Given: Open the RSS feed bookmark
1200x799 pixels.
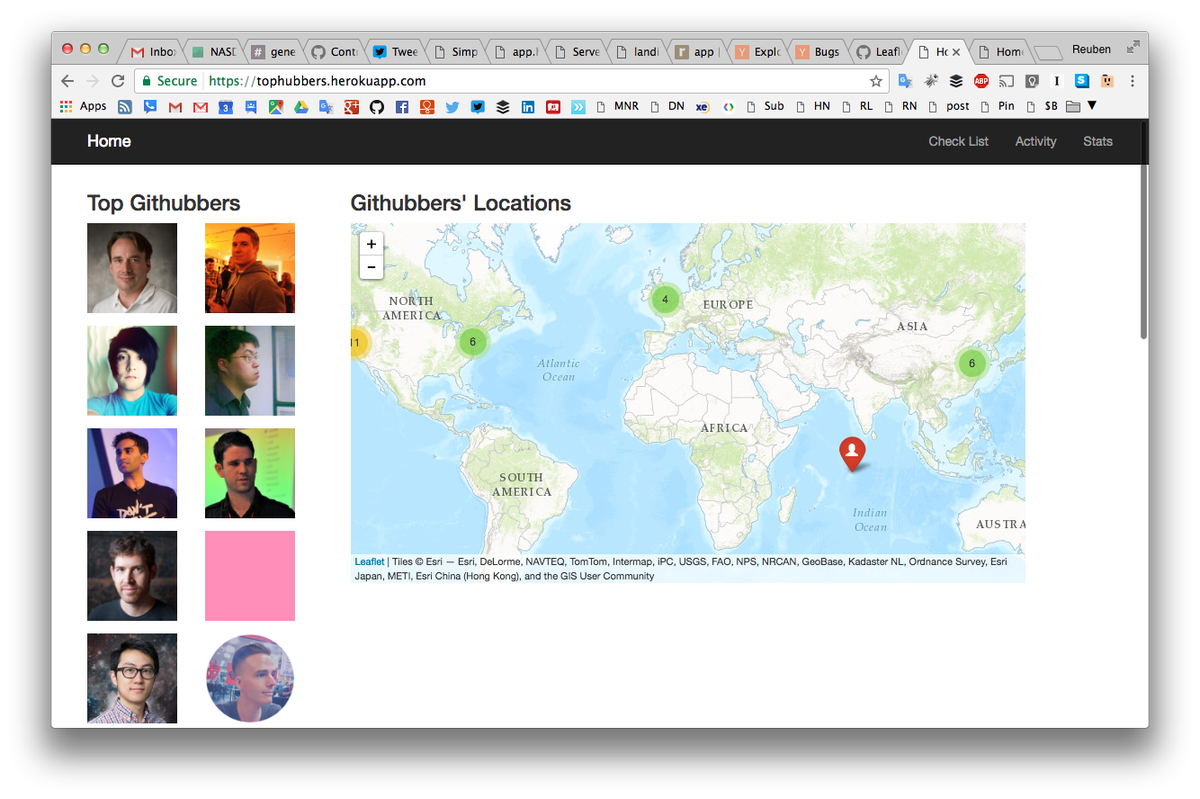Looking at the screenshot, I should coord(125,106).
